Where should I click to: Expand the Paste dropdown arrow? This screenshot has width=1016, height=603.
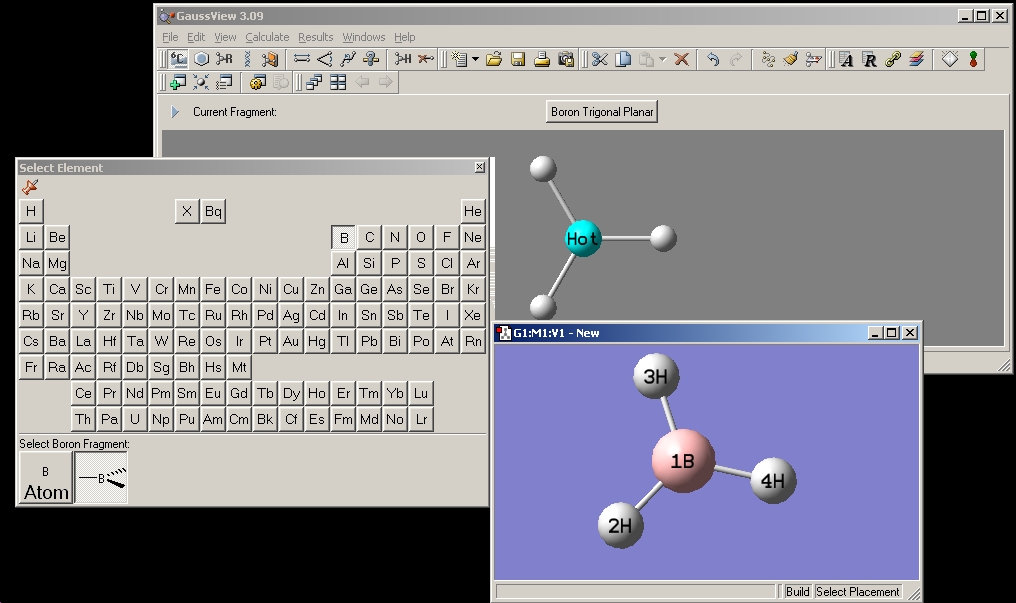662,60
